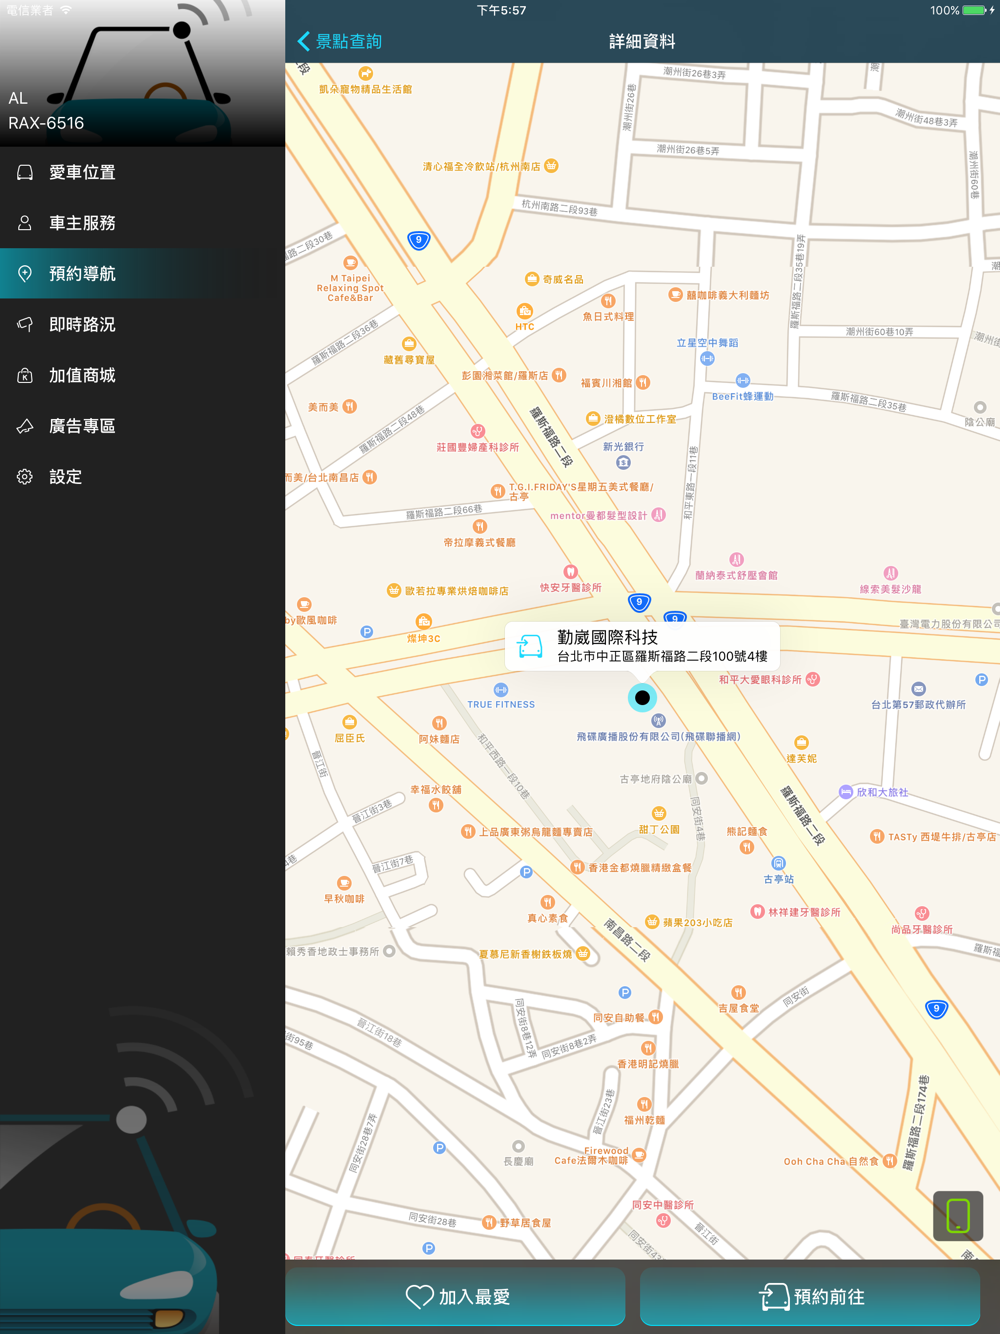Tap the 達芙妮 shop marker
This screenshot has width=1000, height=1334.
[801, 742]
